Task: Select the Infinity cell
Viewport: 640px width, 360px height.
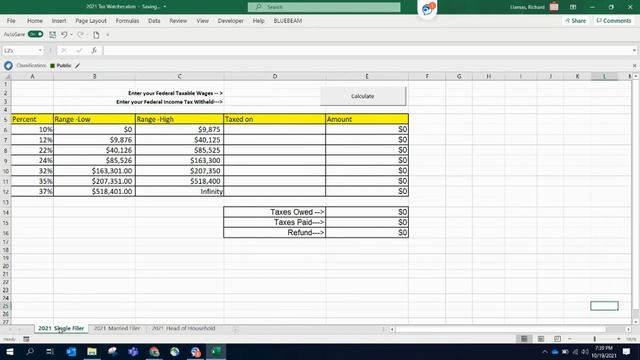Action: coord(179,191)
